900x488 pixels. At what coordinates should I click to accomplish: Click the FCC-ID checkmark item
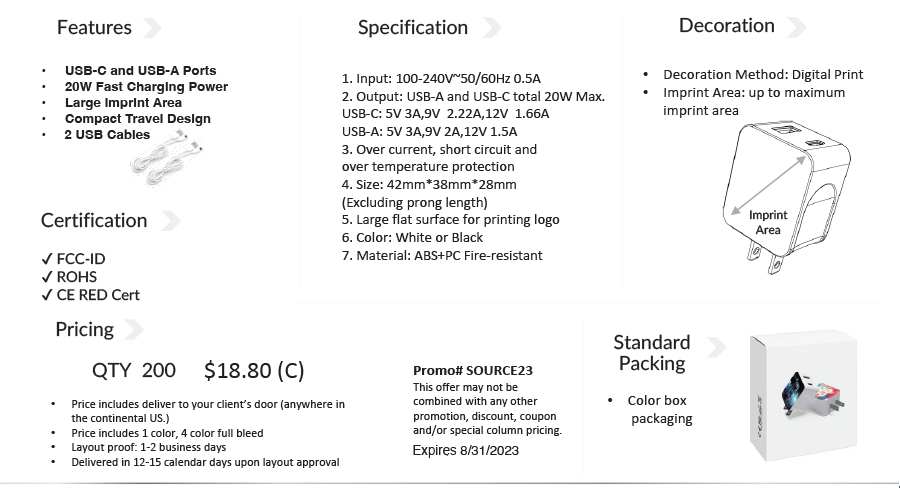73,259
